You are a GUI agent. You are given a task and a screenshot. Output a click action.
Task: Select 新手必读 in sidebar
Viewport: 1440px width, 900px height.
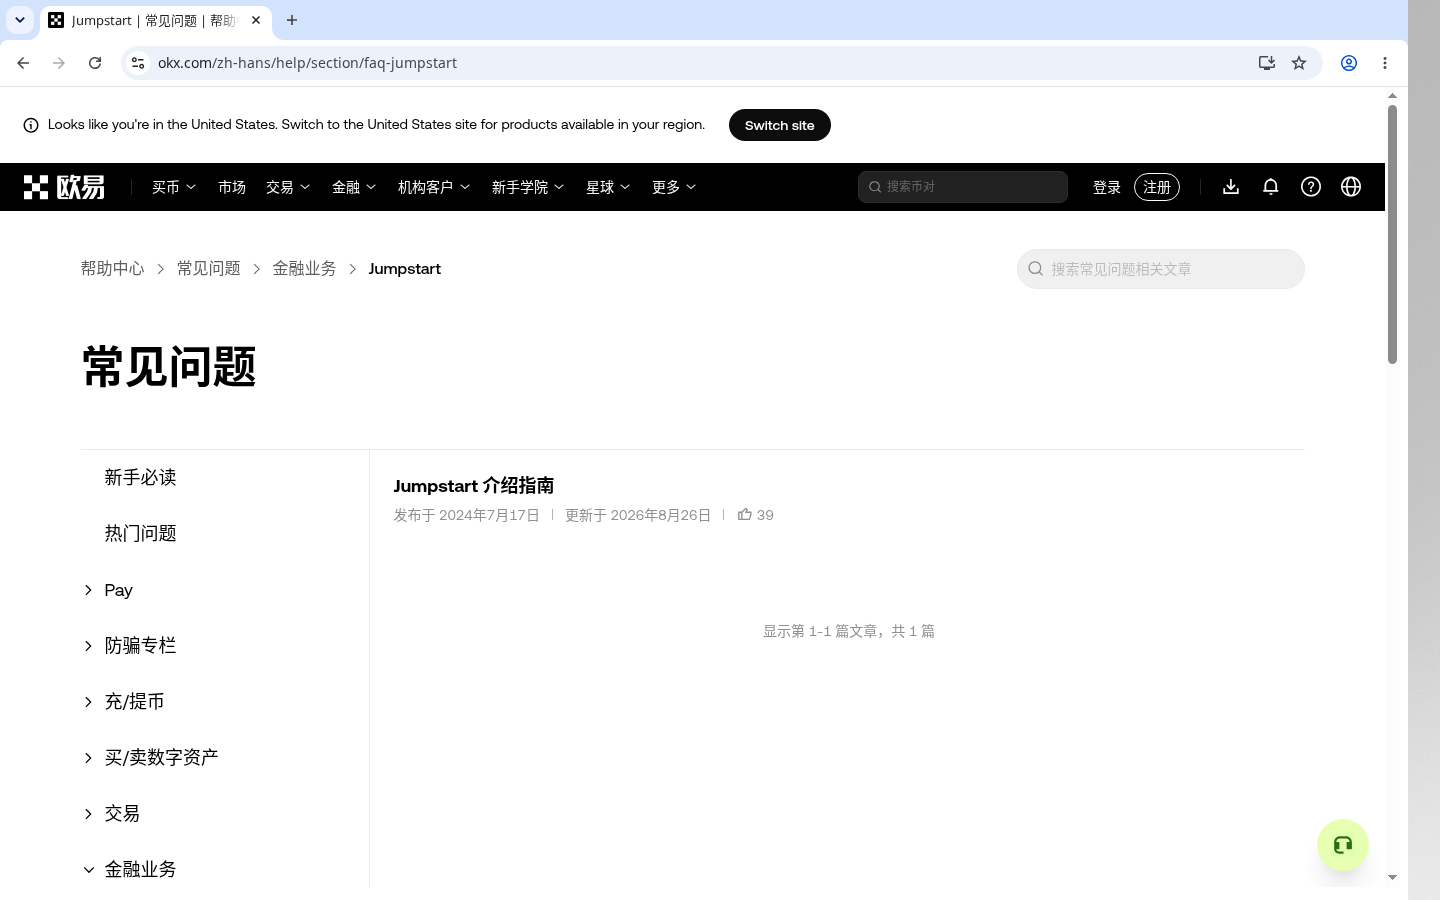(140, 478)
